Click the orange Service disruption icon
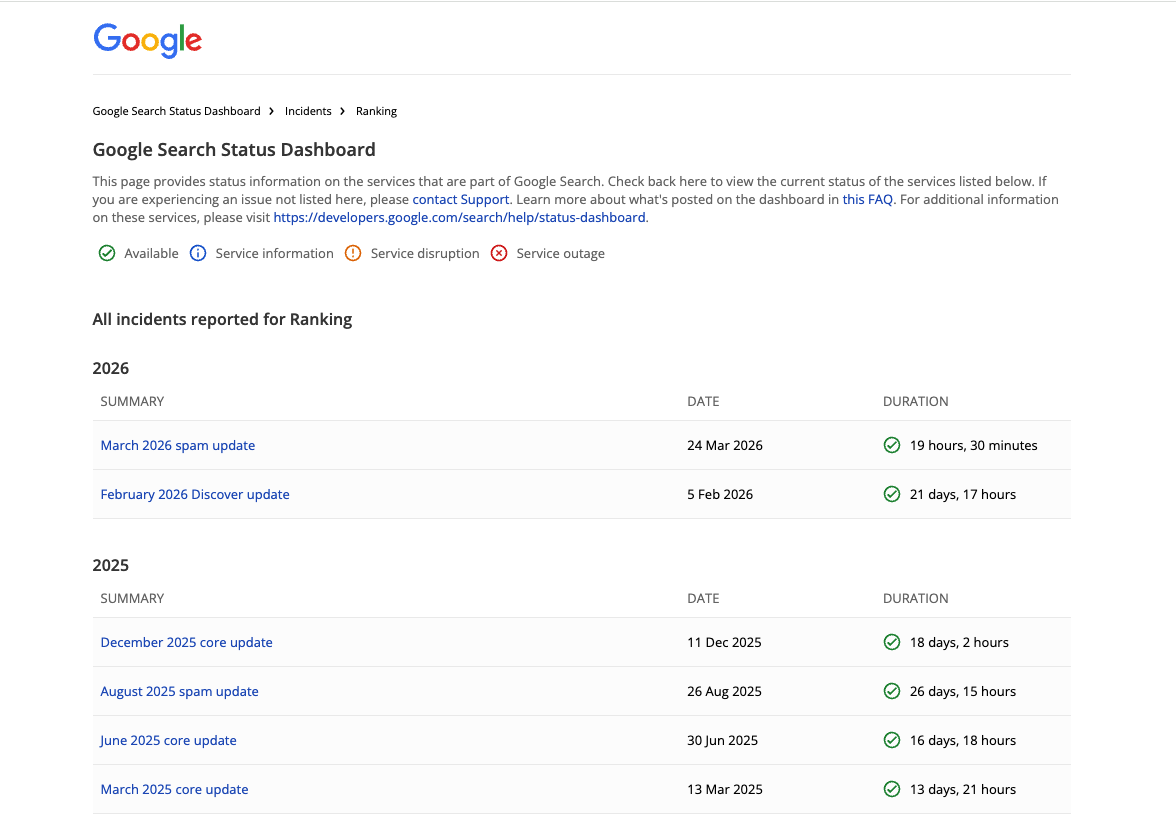This screenshot has height=838, width=1176. (x=352, y=253)
